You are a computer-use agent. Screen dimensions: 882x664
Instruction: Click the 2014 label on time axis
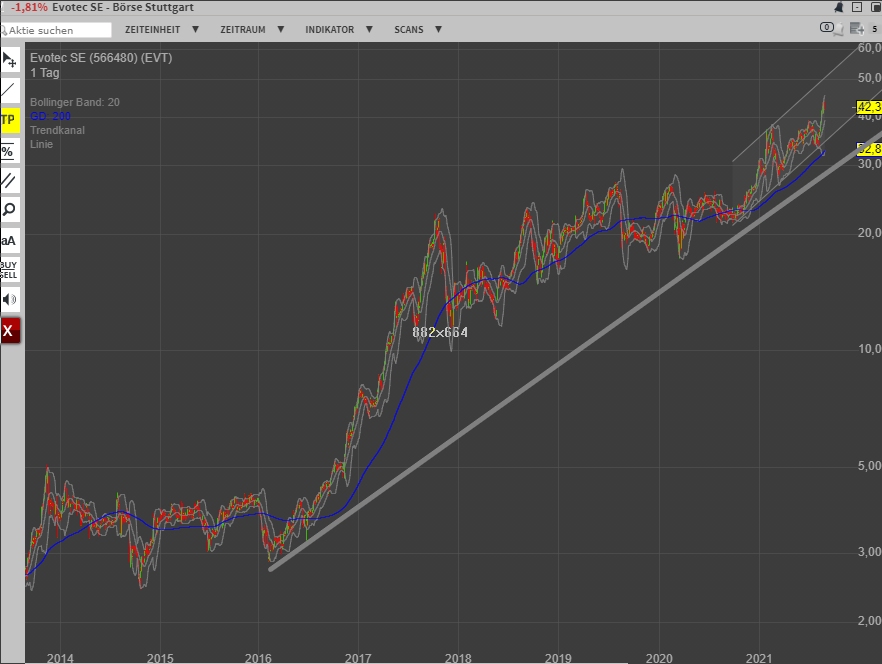[60, 658]
